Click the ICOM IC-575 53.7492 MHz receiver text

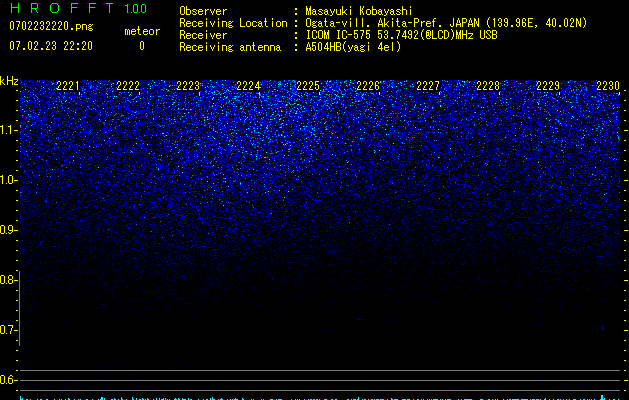(x=401, y=35)
